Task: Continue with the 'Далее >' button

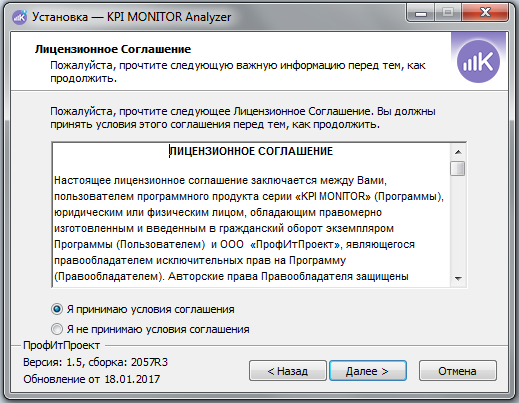Action: tap(368, 371)
